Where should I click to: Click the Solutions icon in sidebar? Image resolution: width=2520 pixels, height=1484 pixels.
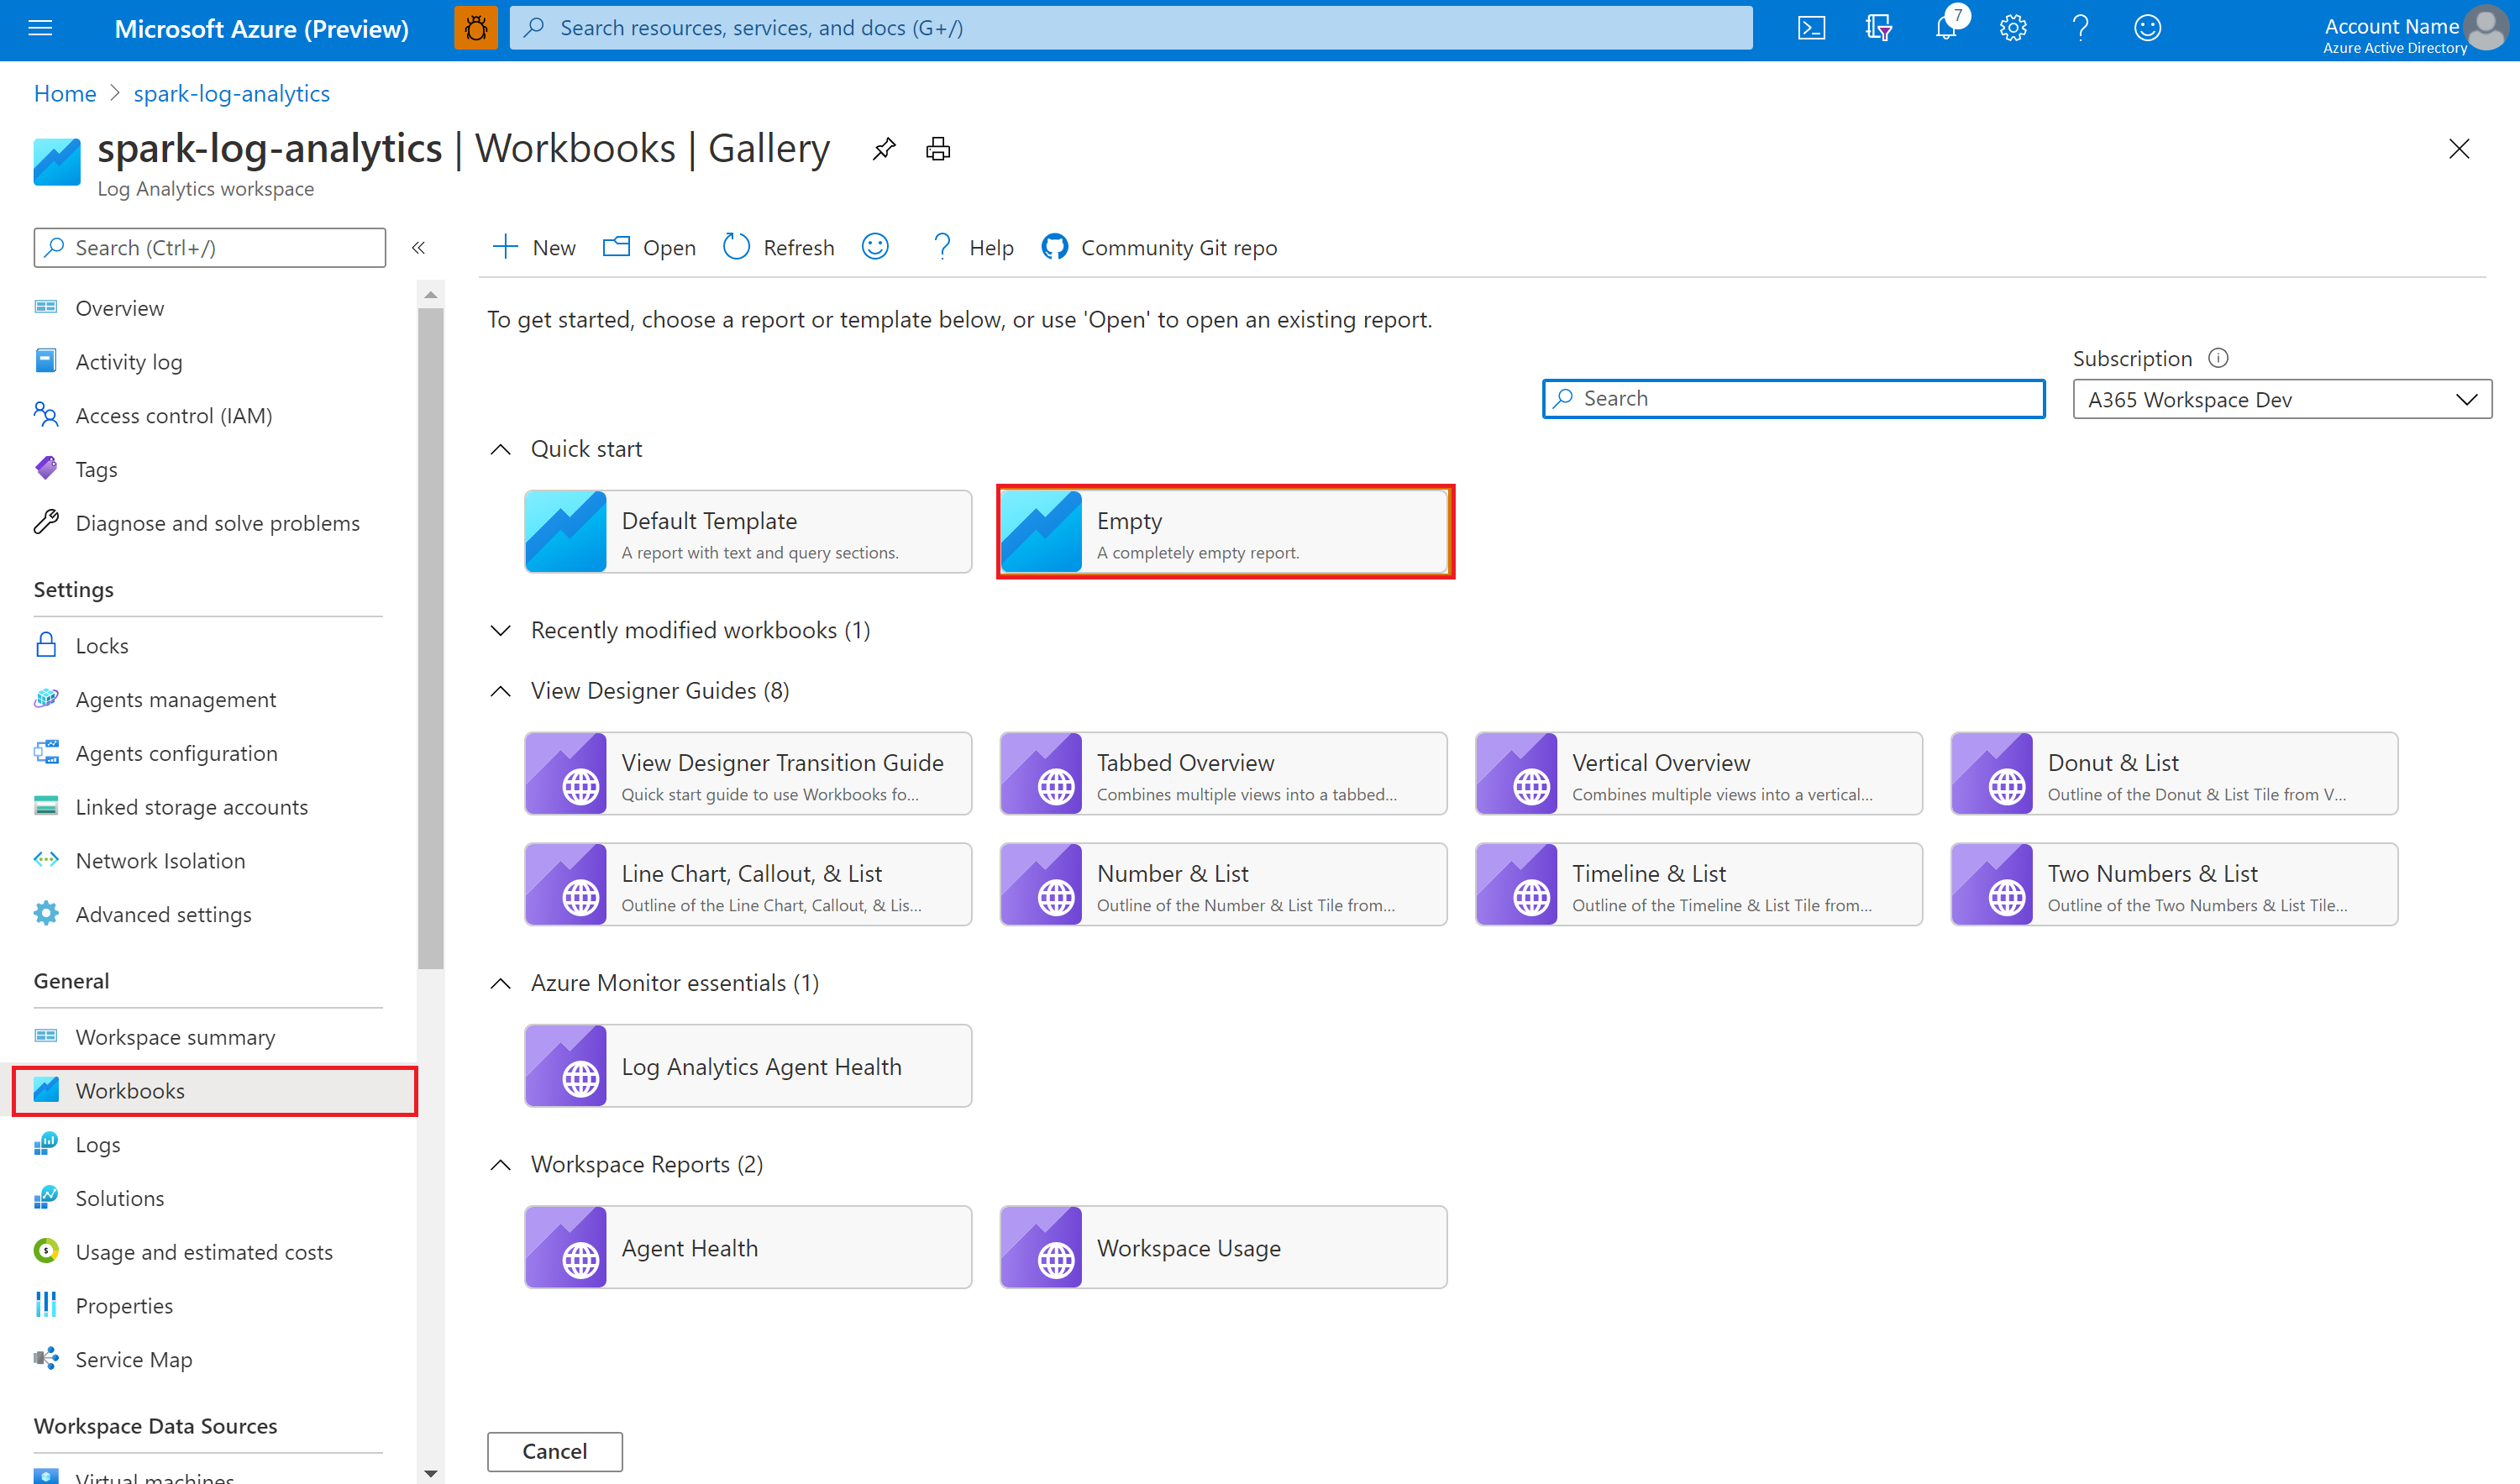click(x=48, y=1198)
